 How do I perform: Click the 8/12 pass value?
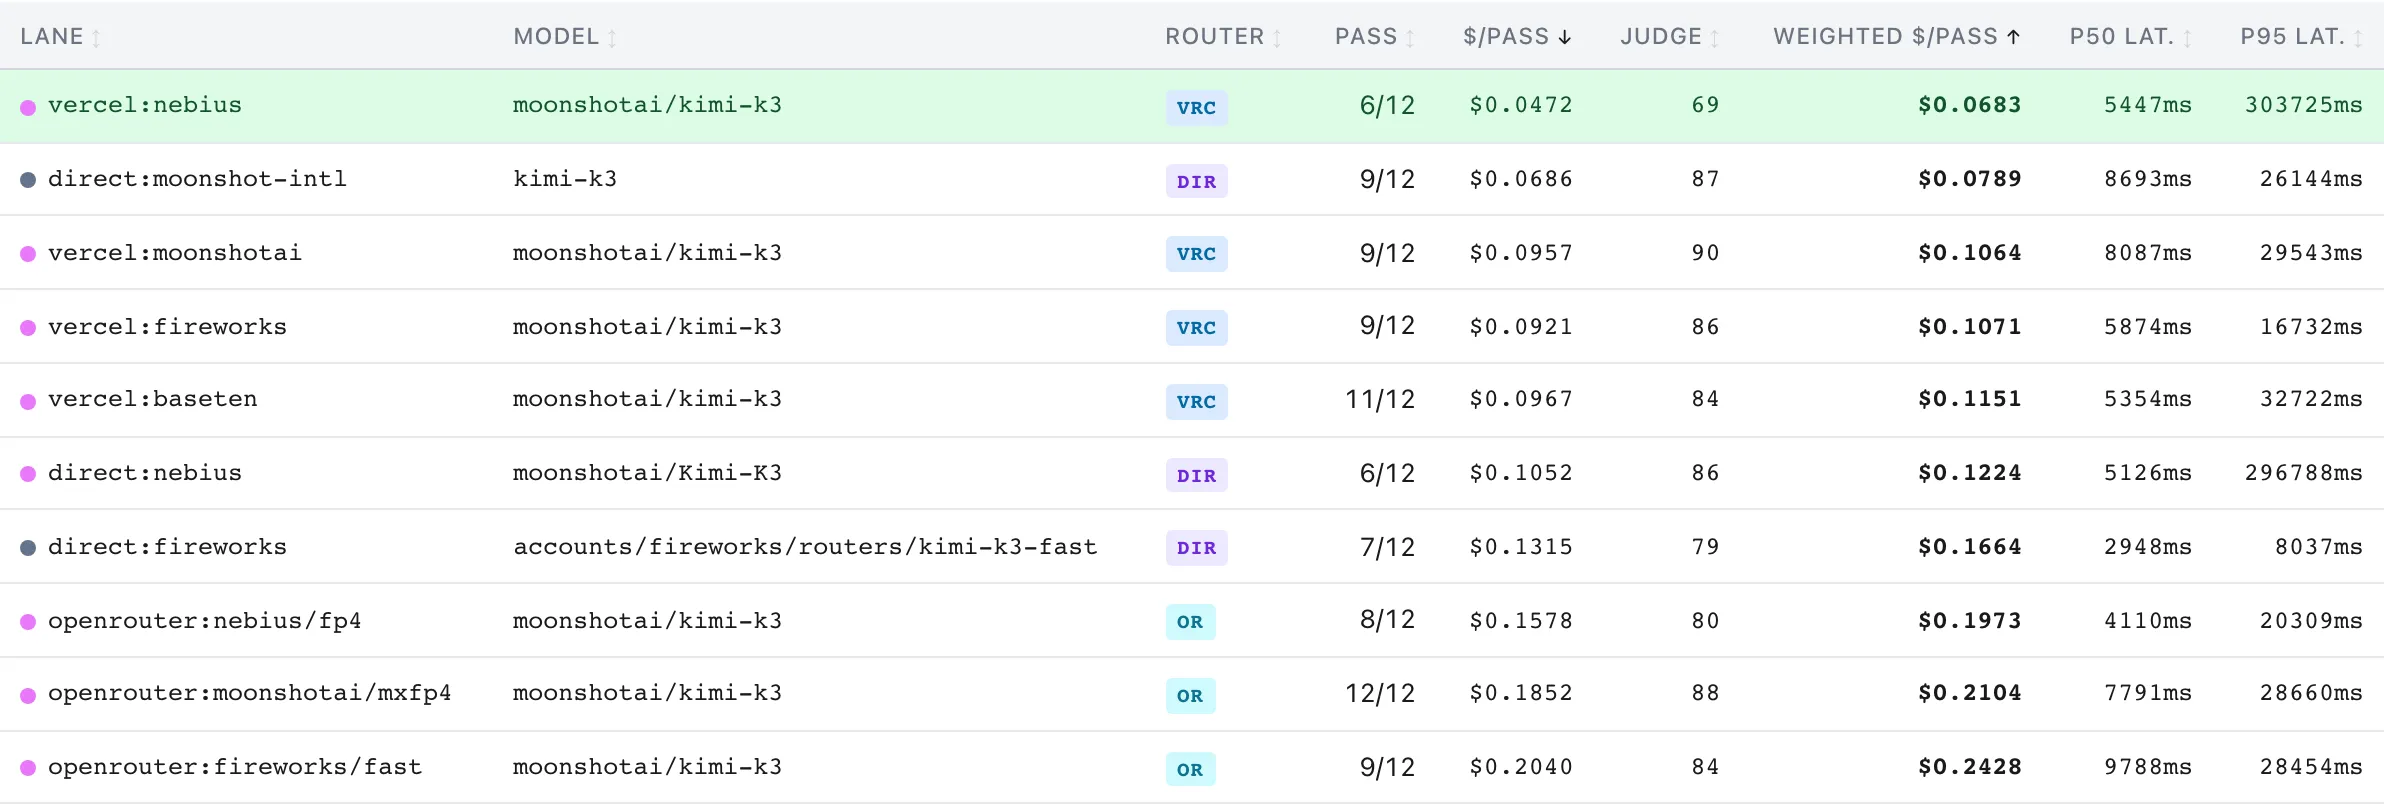(x=1388, y=620)
